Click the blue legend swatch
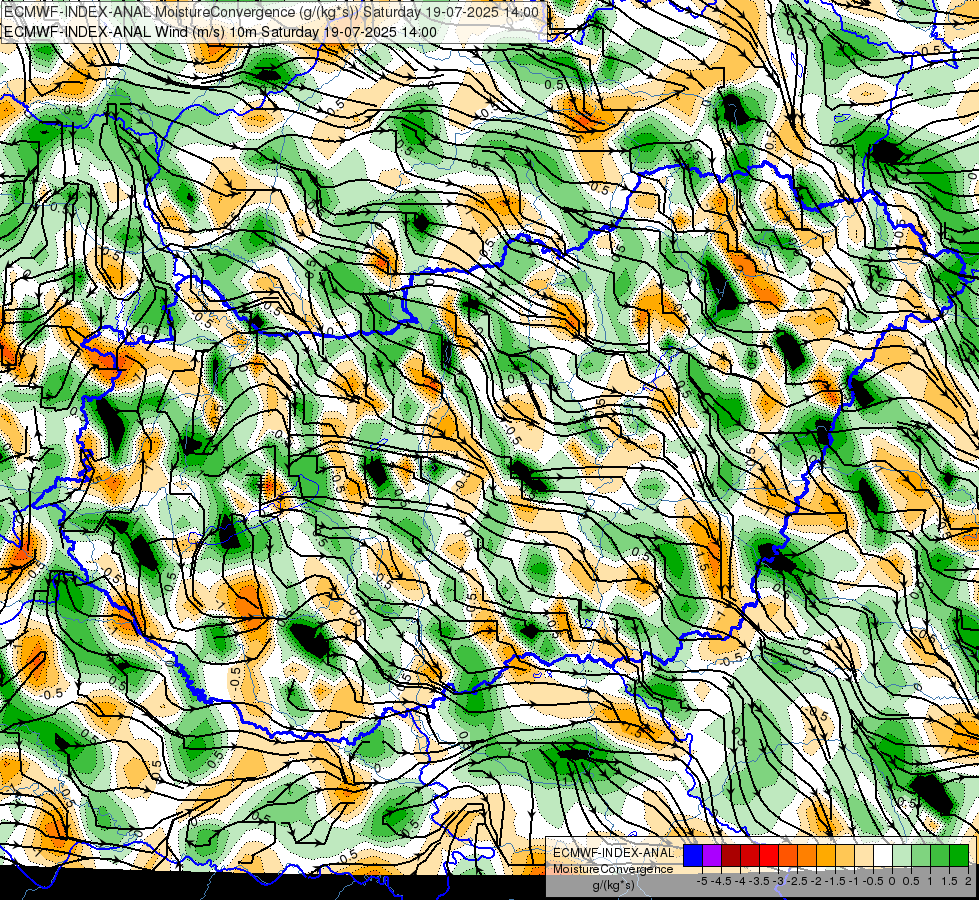 click(x=693, y=855)
